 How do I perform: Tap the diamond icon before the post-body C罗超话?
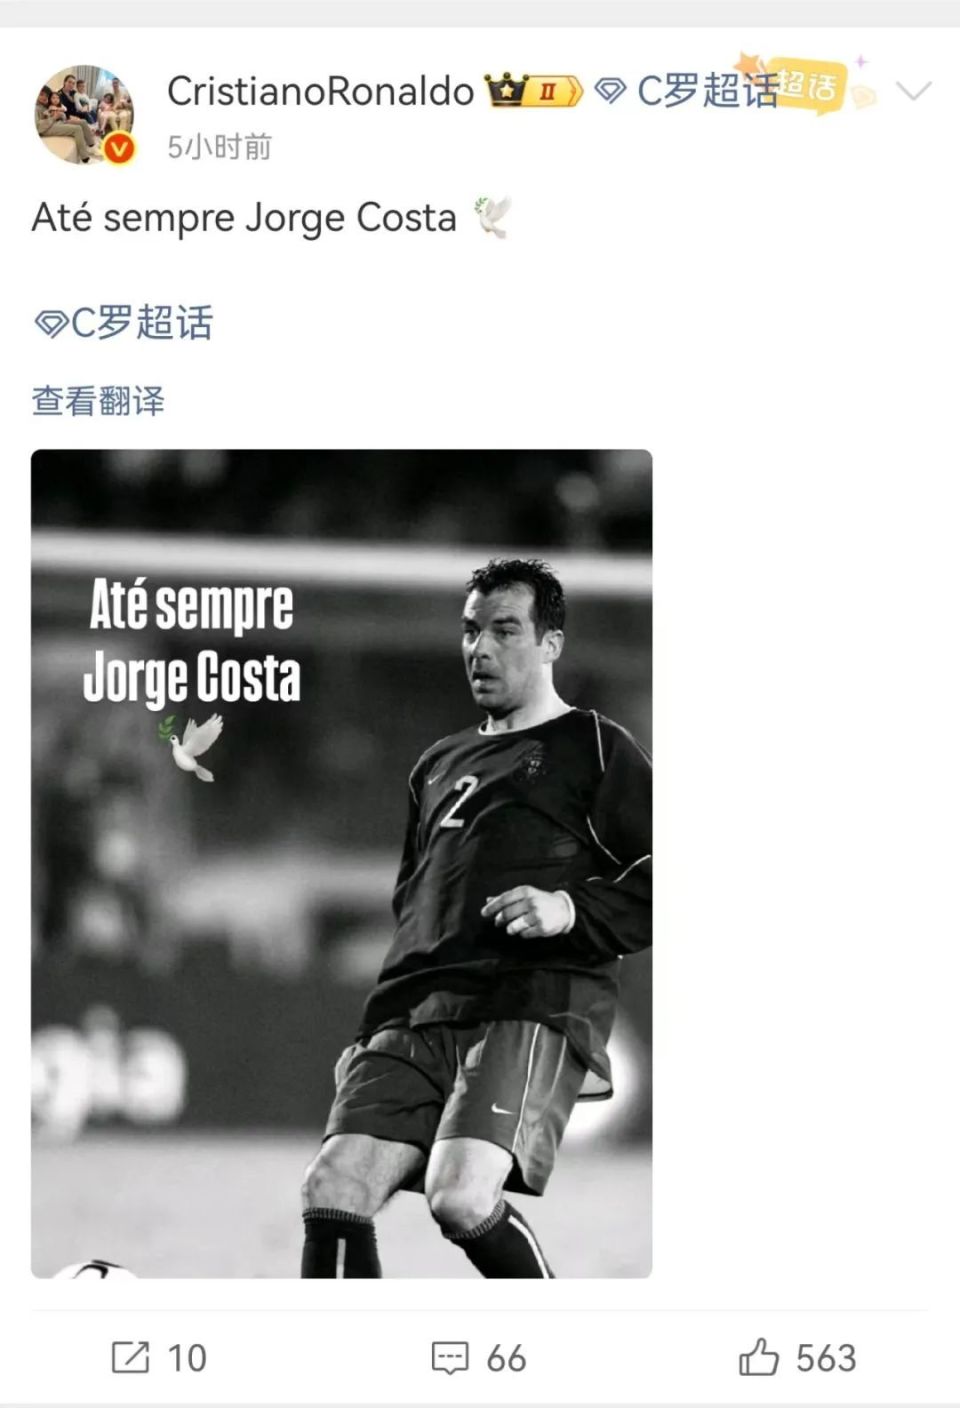coord(50,324)
